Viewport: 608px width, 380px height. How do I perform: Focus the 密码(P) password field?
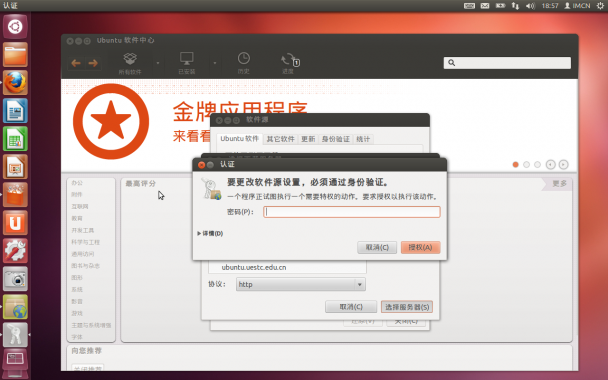[x=352, y=212]
